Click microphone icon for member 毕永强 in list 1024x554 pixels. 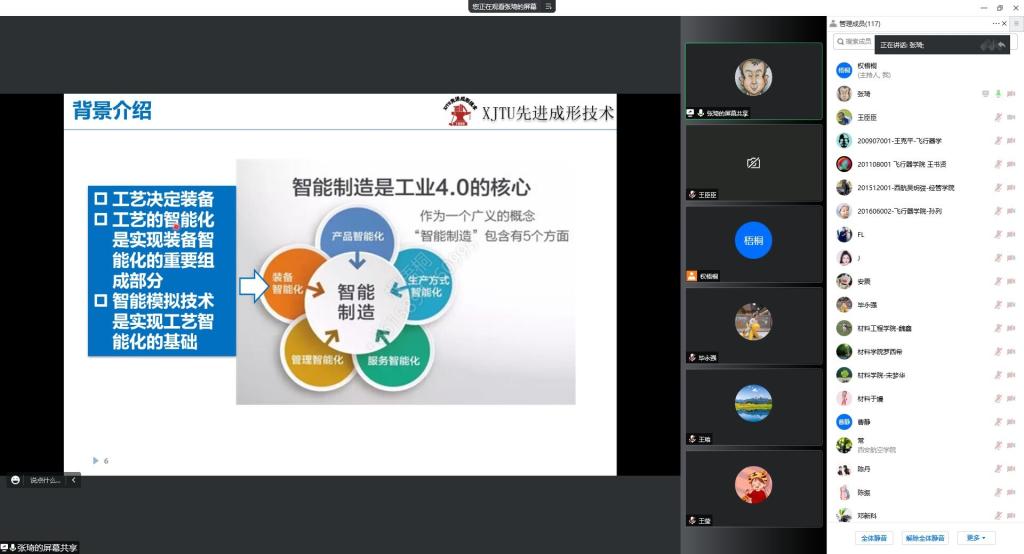(998, 305)
